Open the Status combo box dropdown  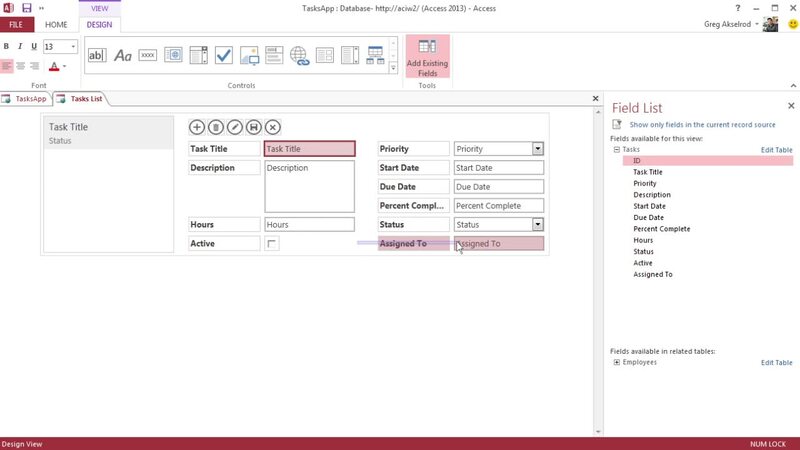pos(538,225)
